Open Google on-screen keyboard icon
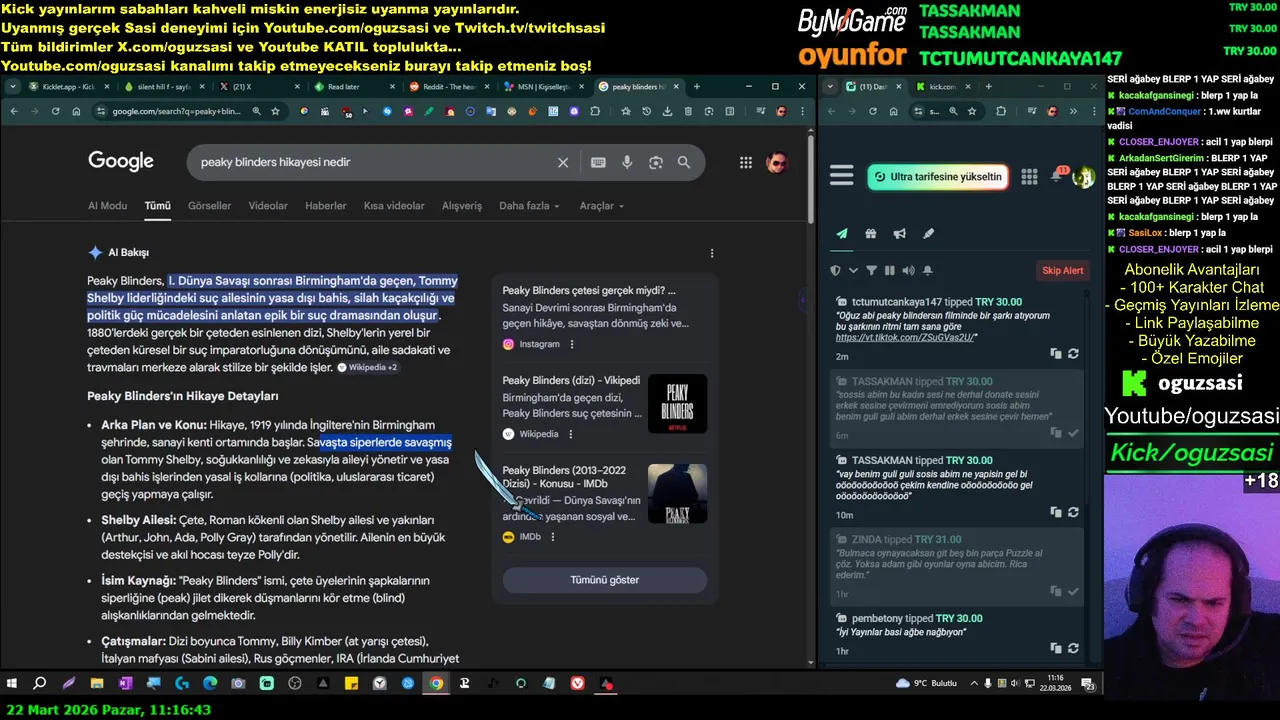This screenshot has height=720, width=1280. click(598, 162)
